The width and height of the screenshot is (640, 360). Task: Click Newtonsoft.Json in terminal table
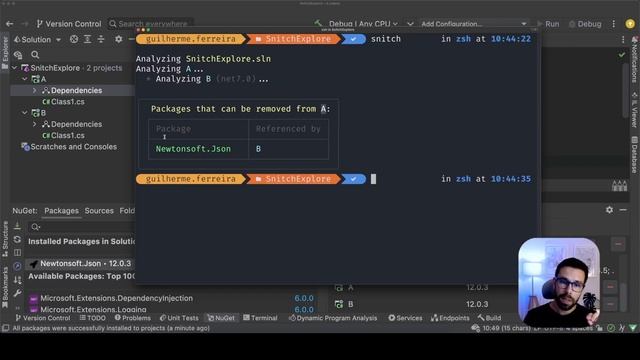click(x=193, y=149)
